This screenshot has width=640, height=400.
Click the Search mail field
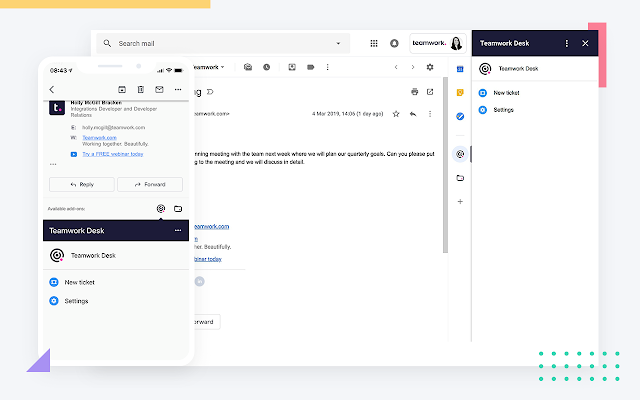[223, 43]
